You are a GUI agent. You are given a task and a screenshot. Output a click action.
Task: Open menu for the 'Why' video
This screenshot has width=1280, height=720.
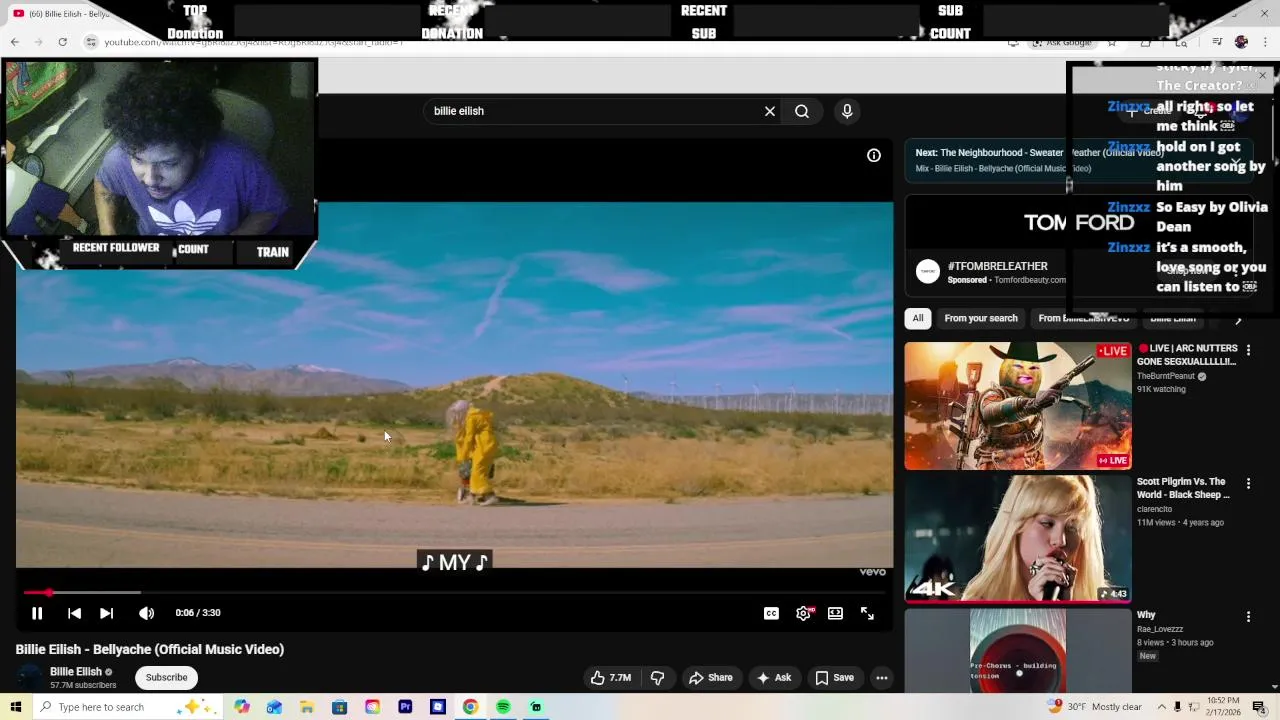1248,617
